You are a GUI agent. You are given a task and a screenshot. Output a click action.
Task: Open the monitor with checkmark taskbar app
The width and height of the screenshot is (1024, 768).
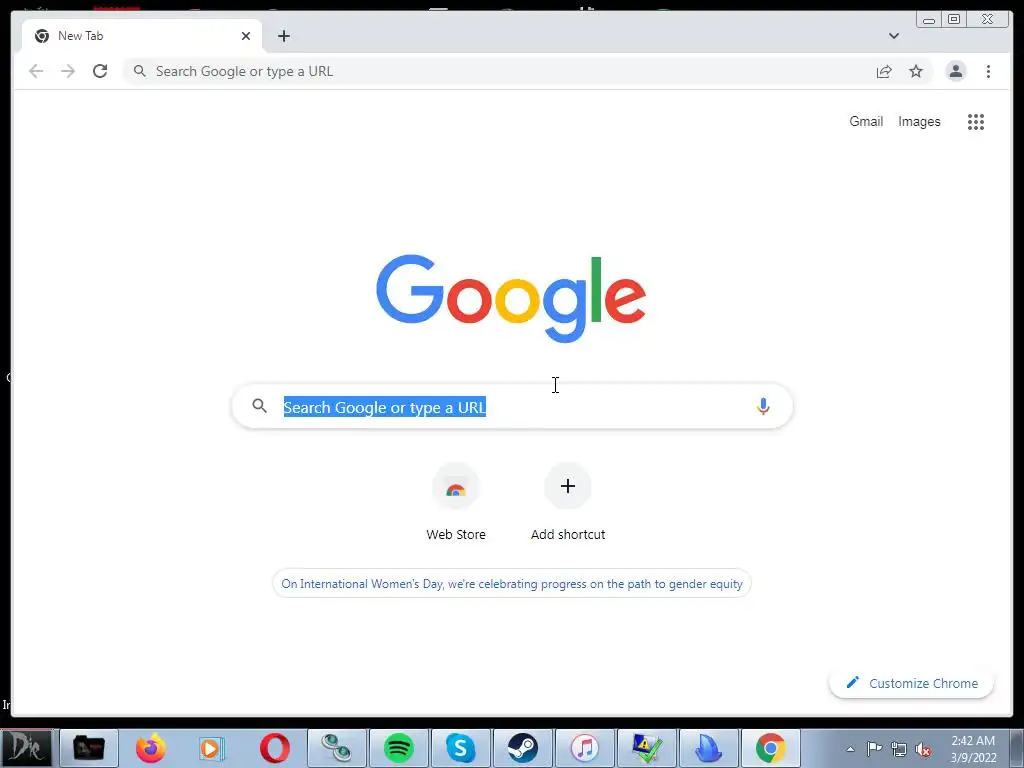647,748
